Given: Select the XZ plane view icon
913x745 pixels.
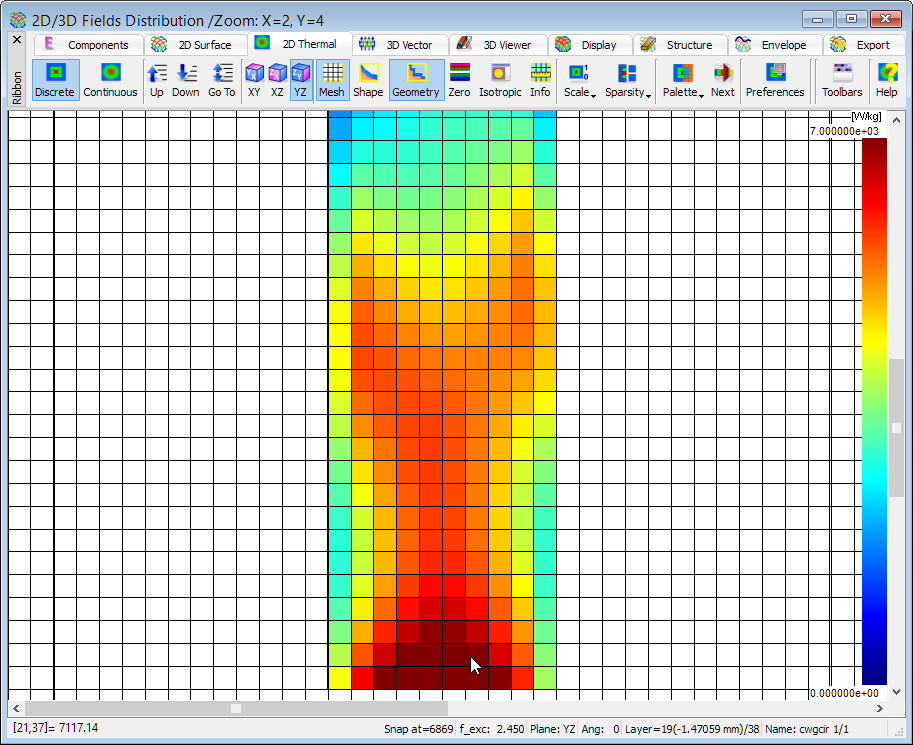Looking at the screenshot, I should pyautogui.click(x=277, y=80).
